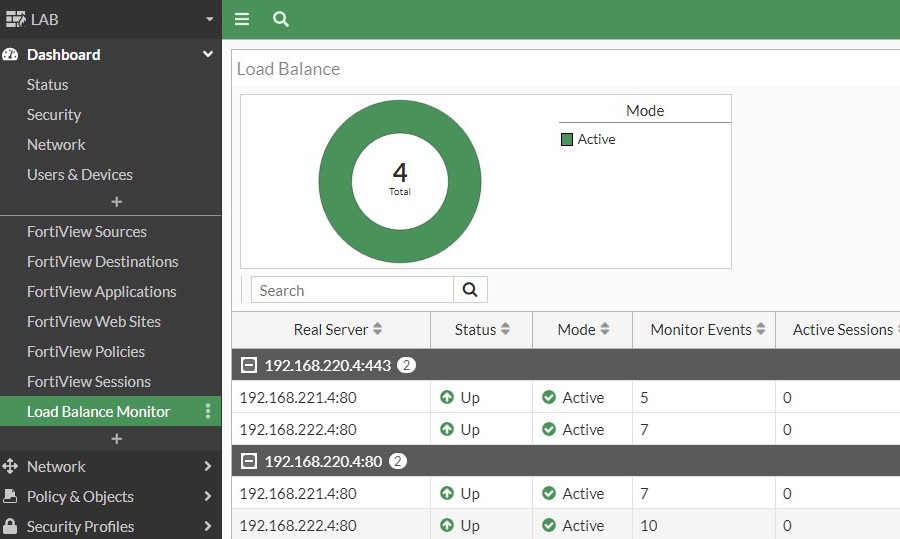
Task: Select 192.168.221.4:80 under the :443 group
Action: [298, 397]
